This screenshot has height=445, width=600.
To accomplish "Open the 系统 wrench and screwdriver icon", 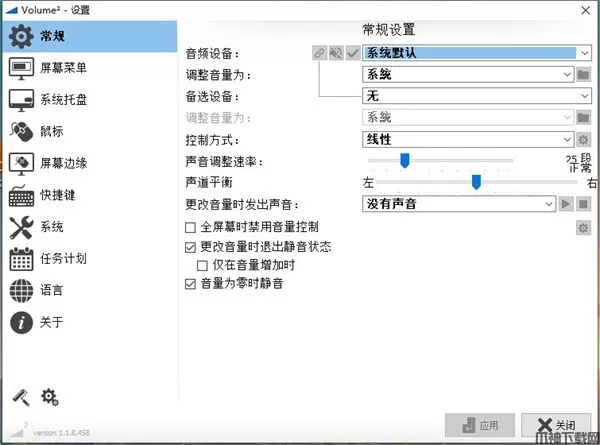I will point(21,227).
